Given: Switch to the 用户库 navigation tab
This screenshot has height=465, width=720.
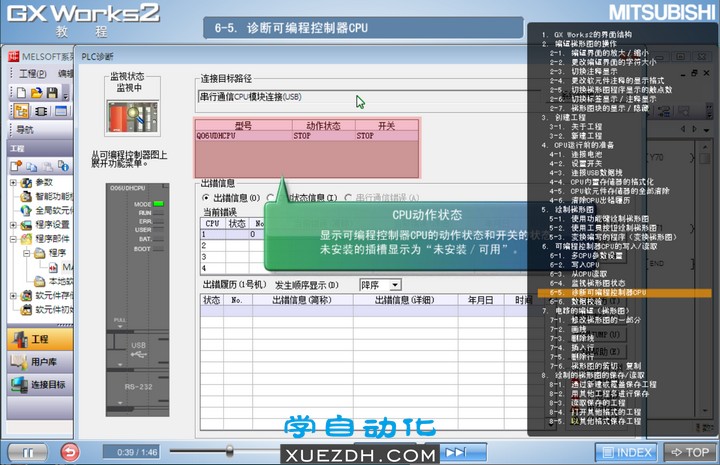Looking at the screenshot, I should coord(40,362).
